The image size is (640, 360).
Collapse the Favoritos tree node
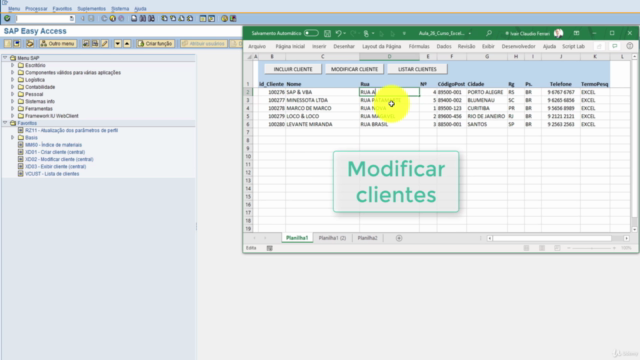pos(5,123)
